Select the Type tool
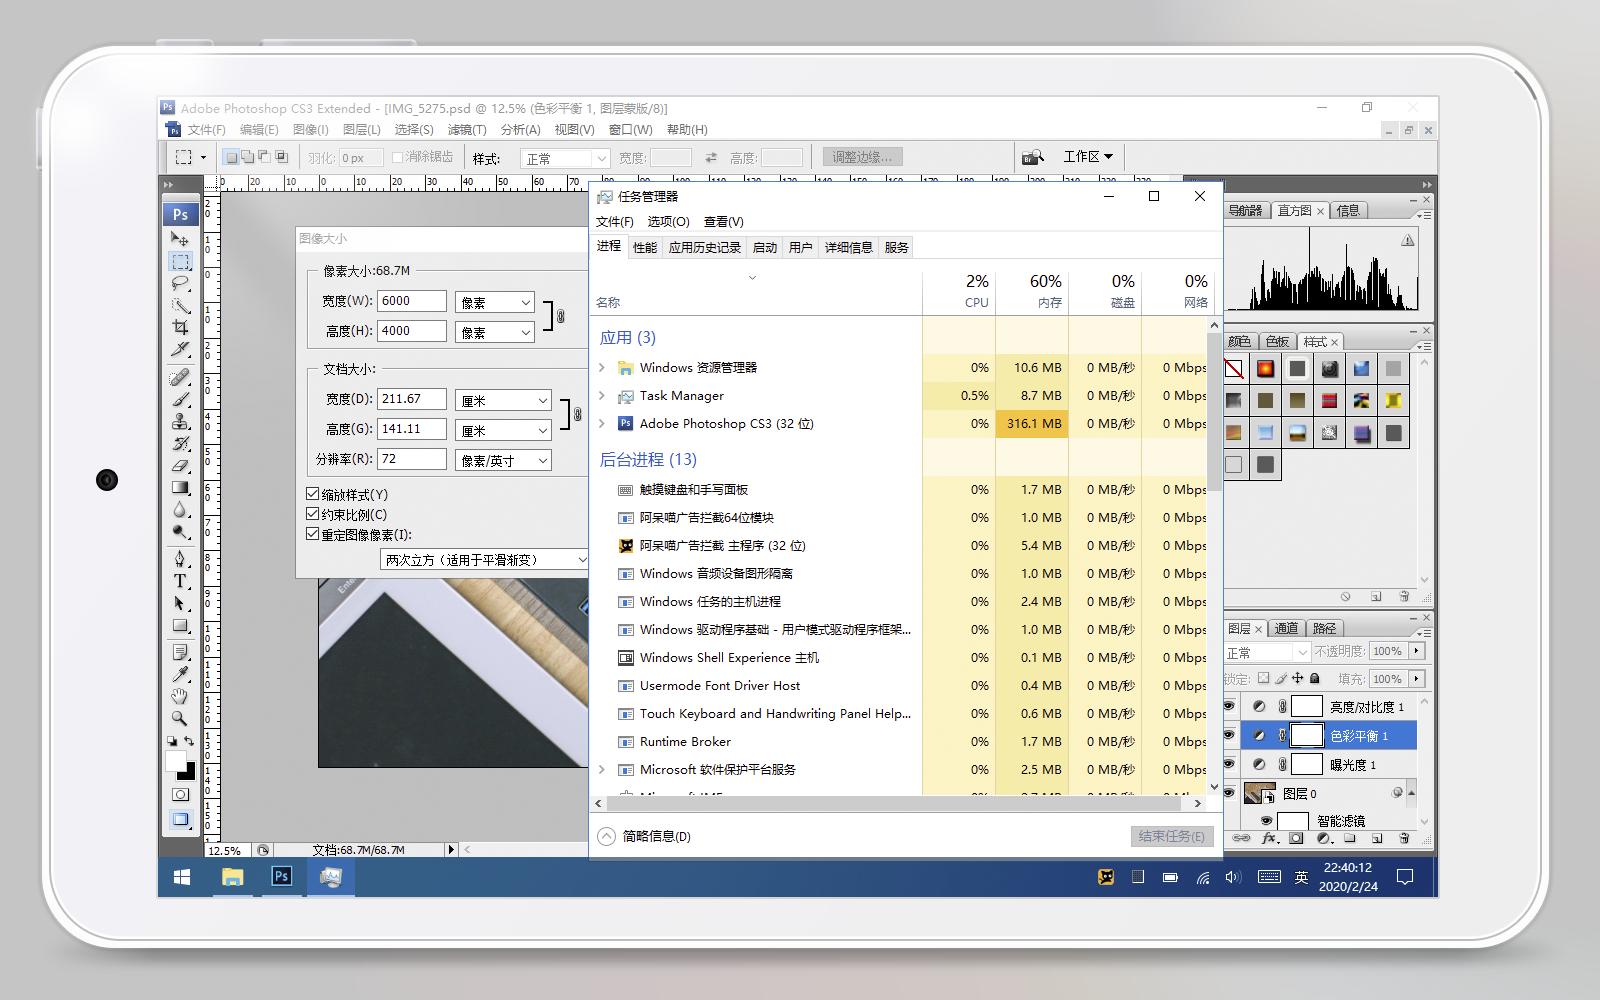The width and height of the screenshot is (1600, 1000). (181, 581)
